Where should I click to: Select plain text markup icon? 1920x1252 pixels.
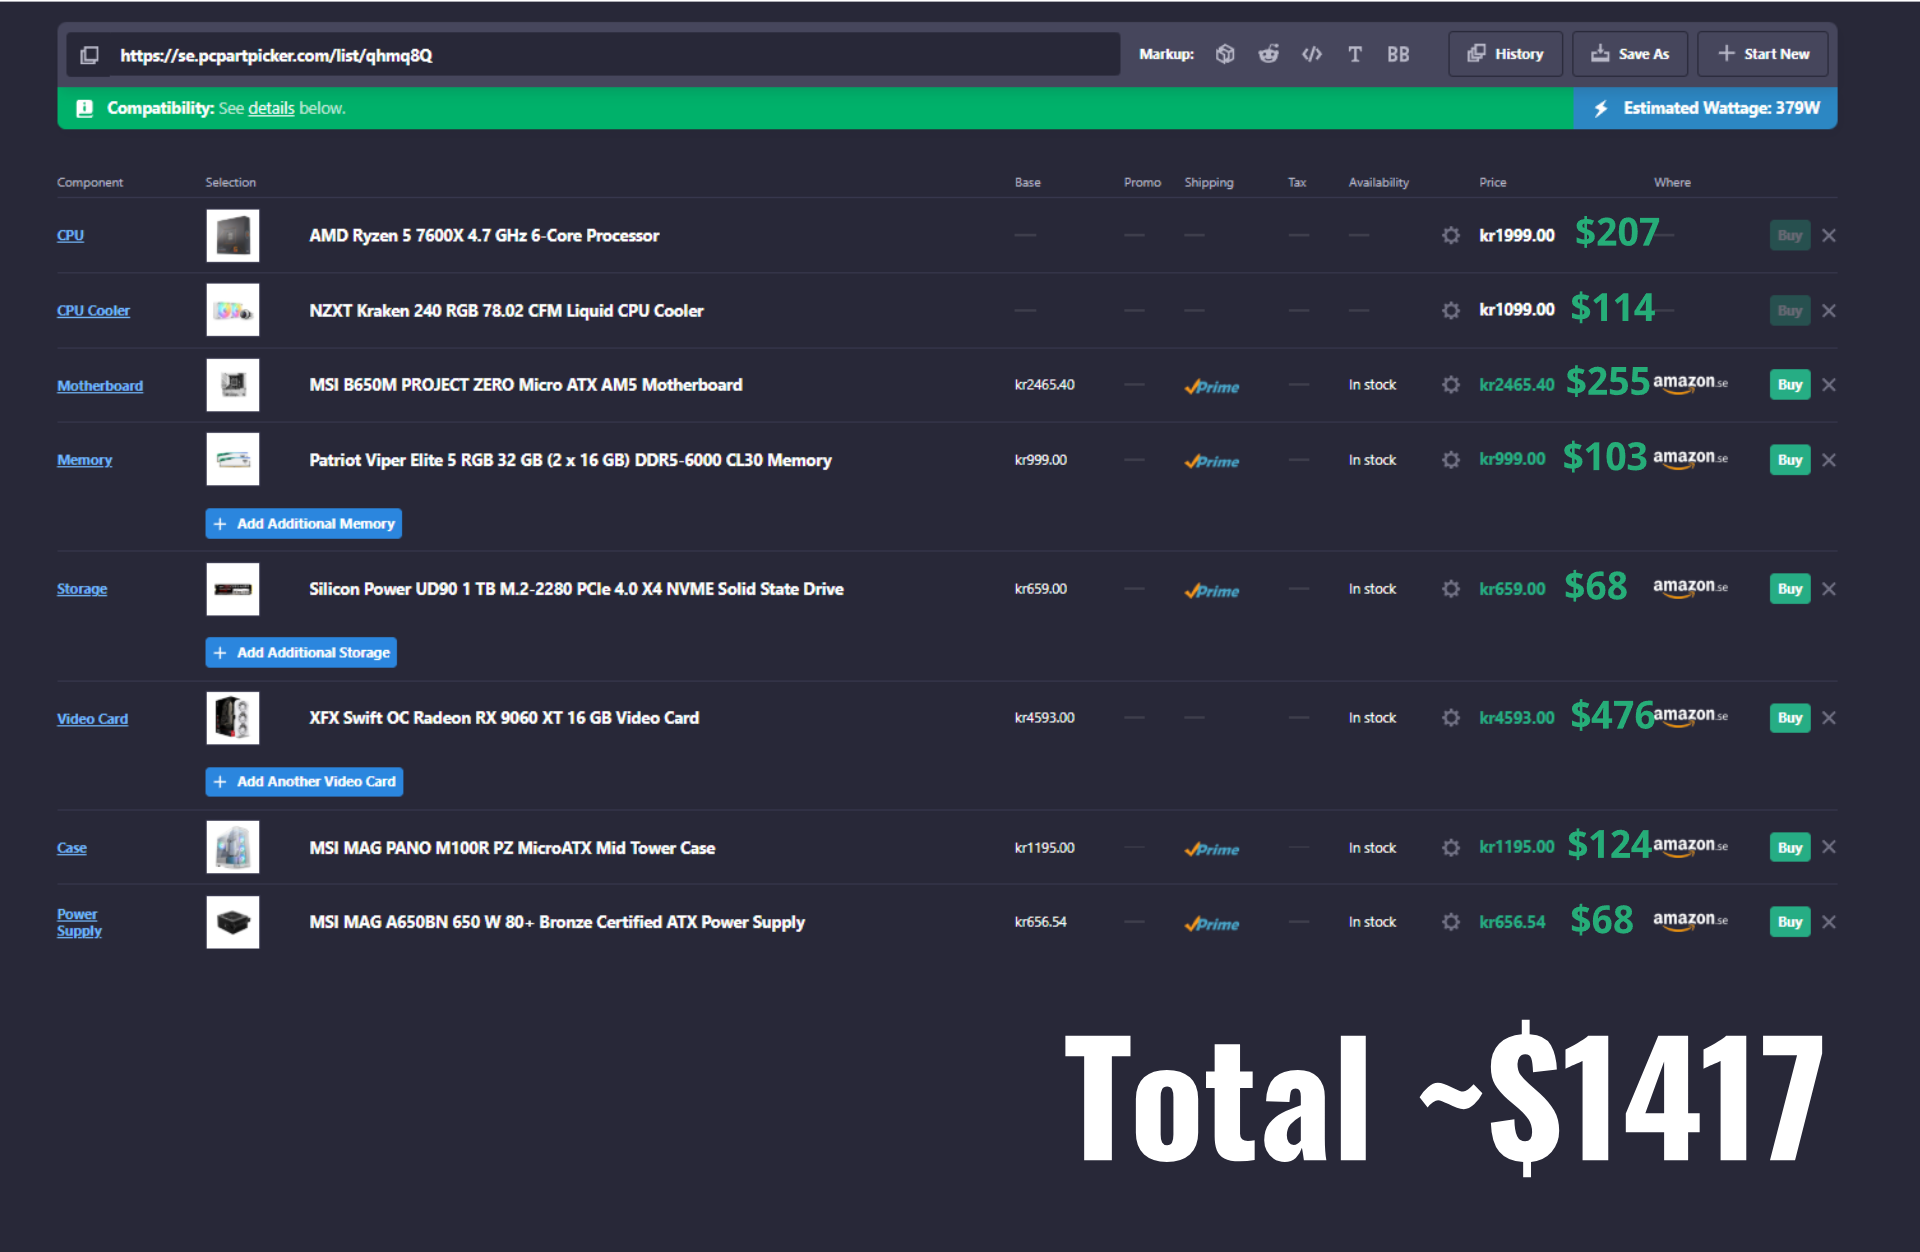coord(1355,54)
